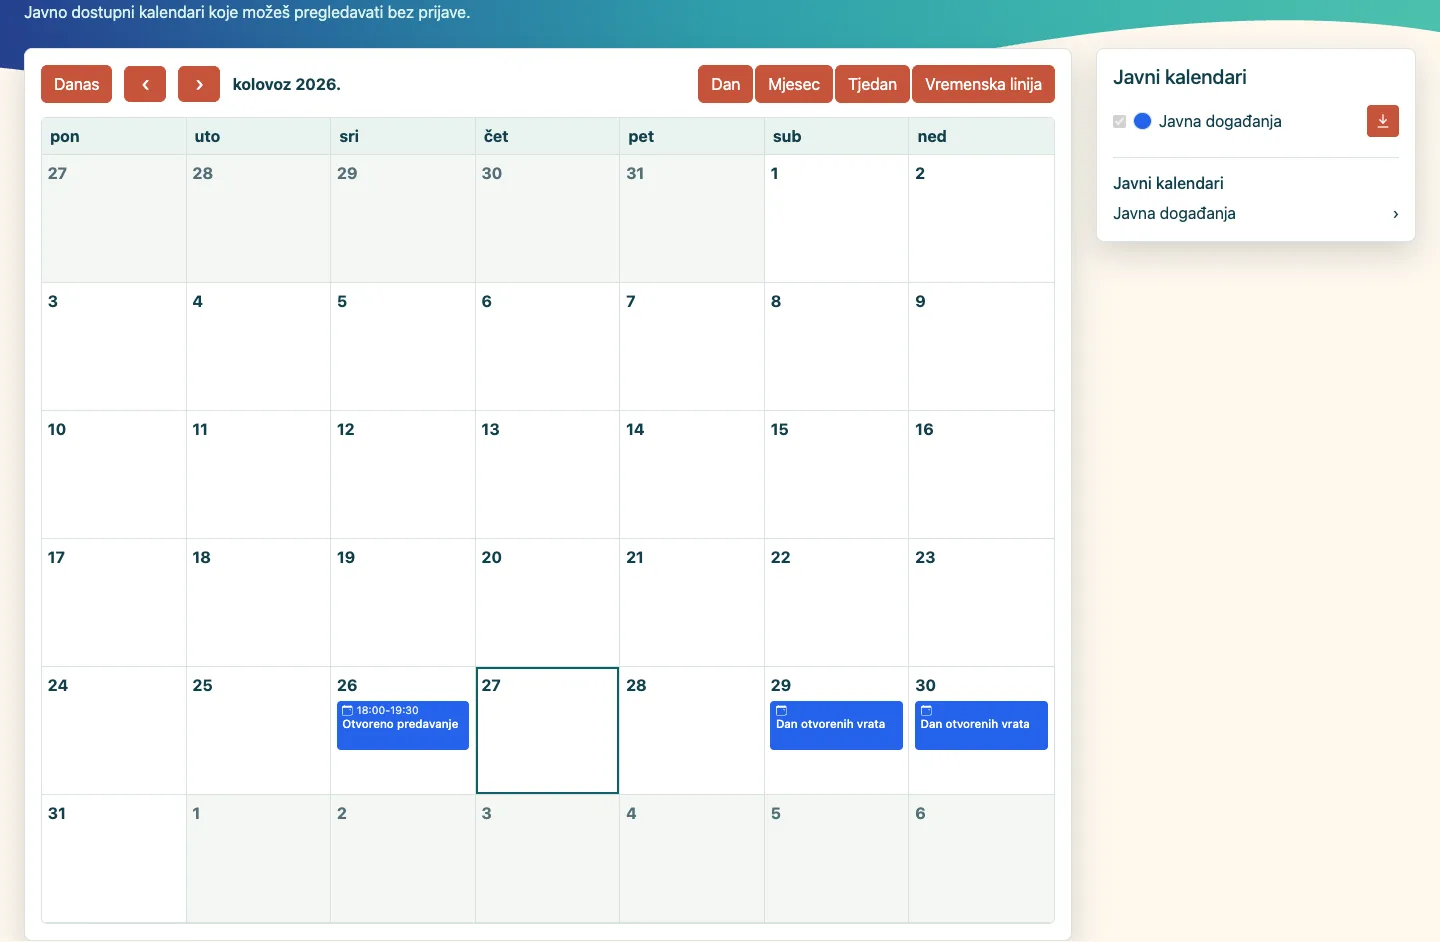
Task: Switch to the Dan view
Action: (x=726, y=84)
